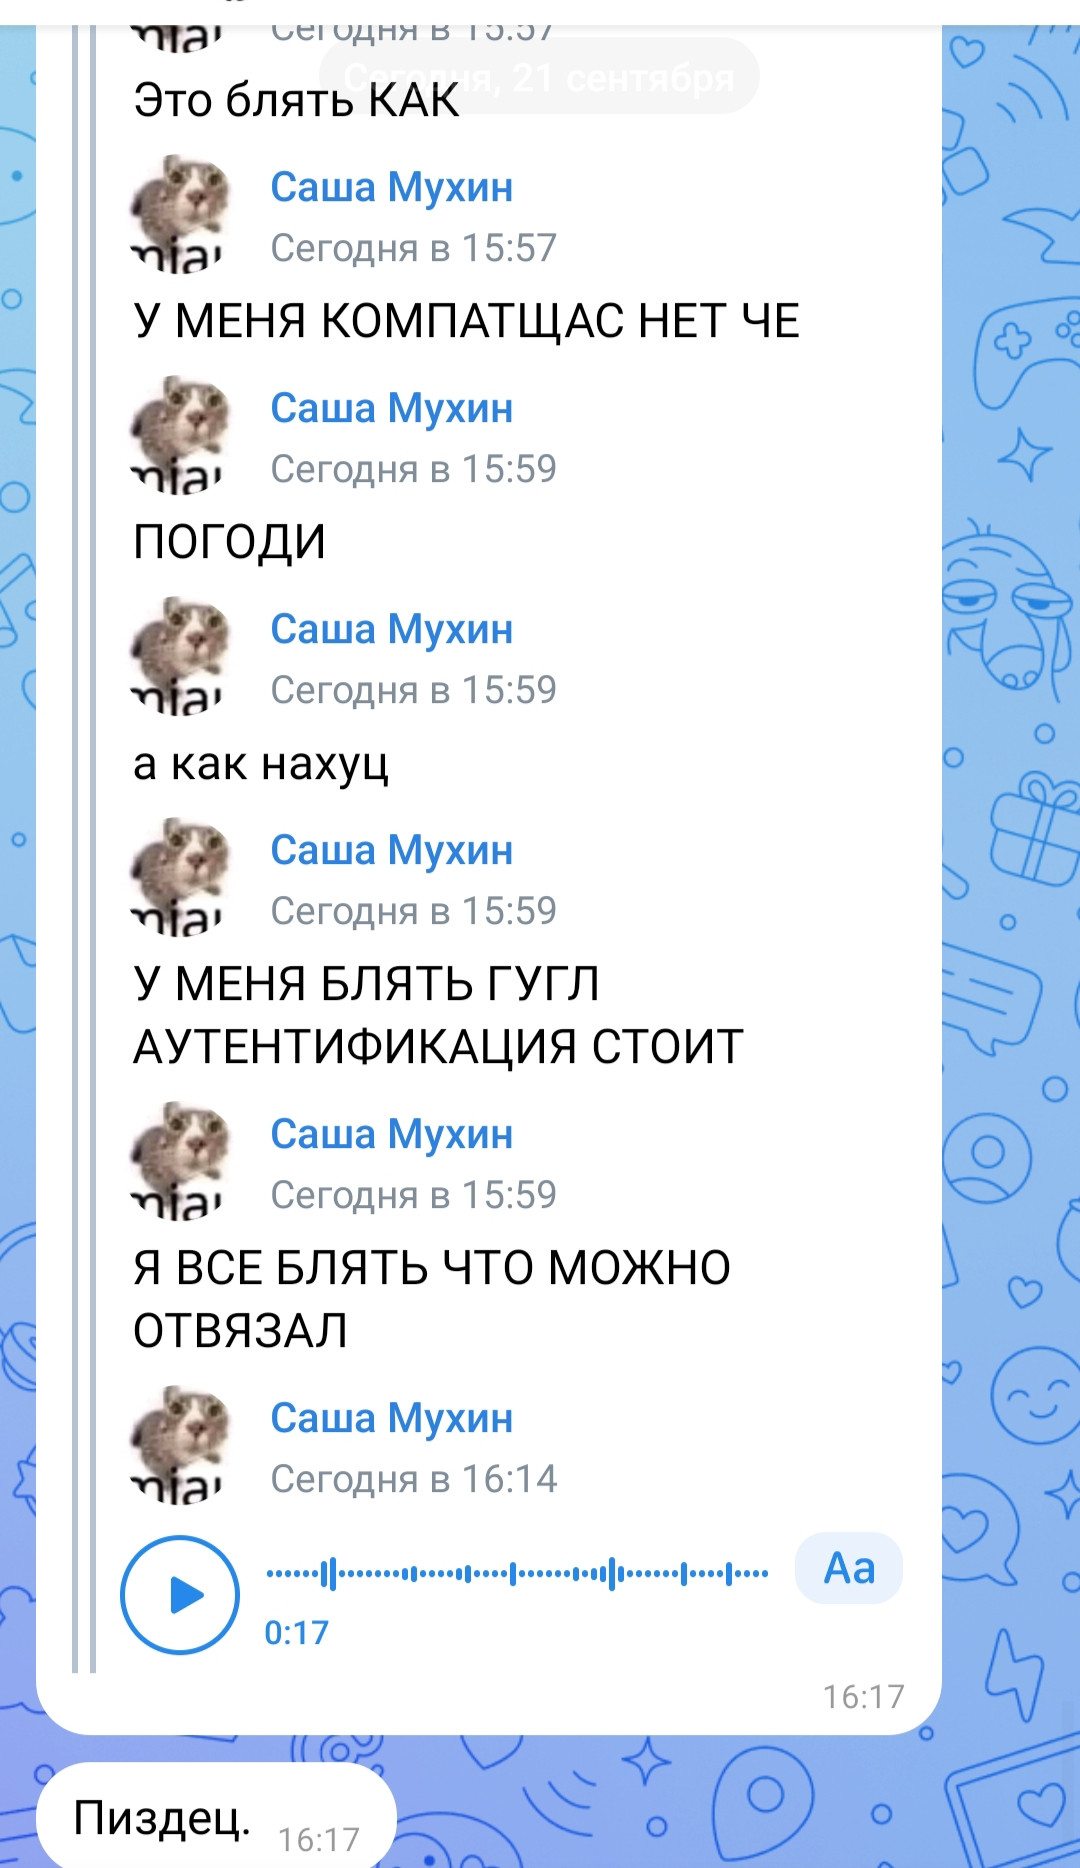This screenshot has width=1080, height=1868.
Task: Tap the 'Сегодня, 21 сентября' date badge
Action: point(539,76)
